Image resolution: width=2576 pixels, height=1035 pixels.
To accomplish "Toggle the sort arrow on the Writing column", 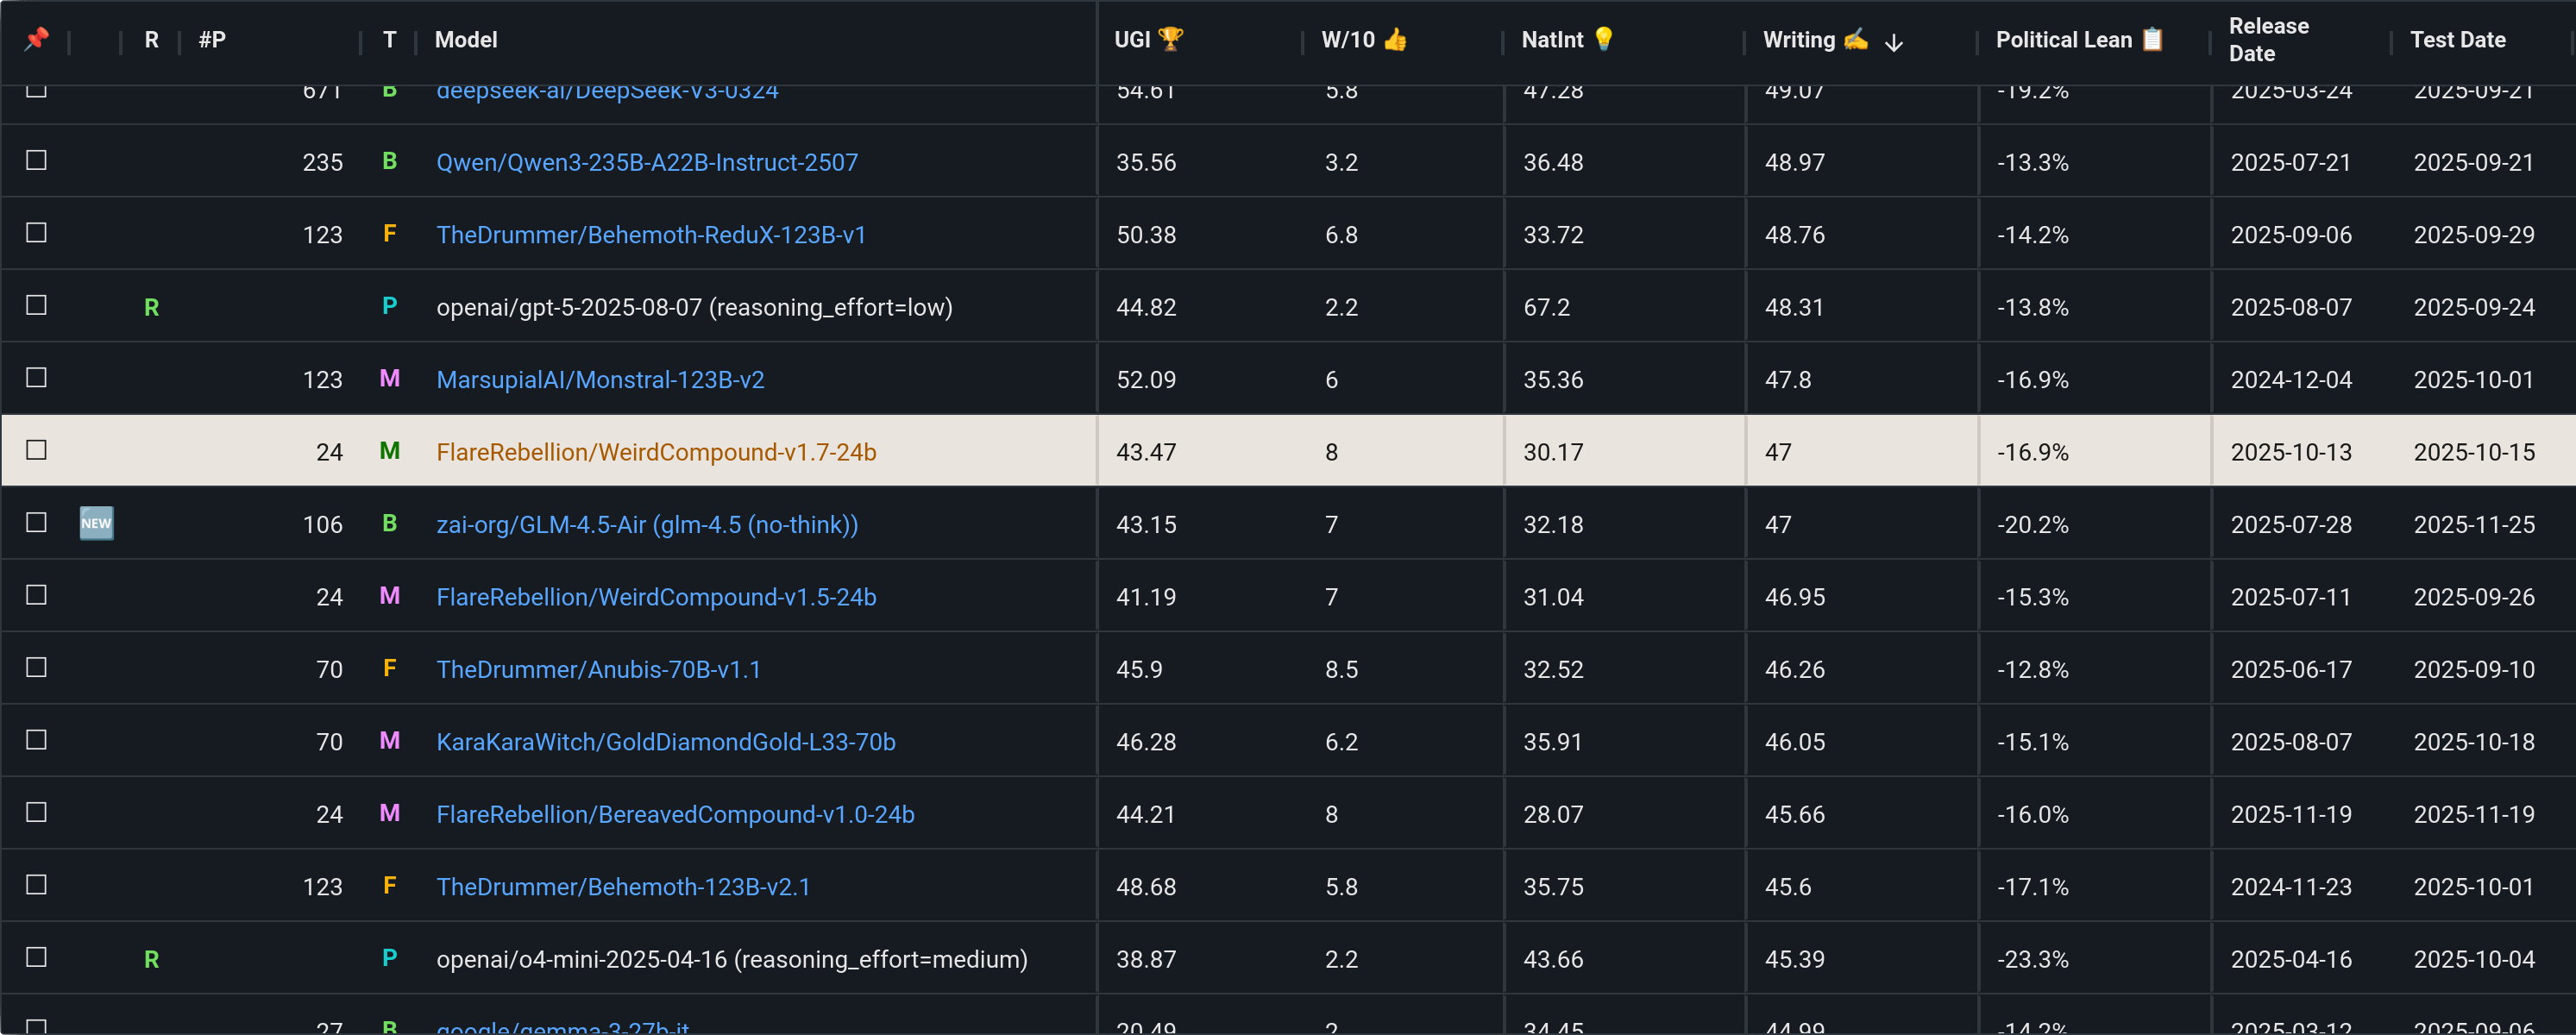I will click(x=1893, y=42).
